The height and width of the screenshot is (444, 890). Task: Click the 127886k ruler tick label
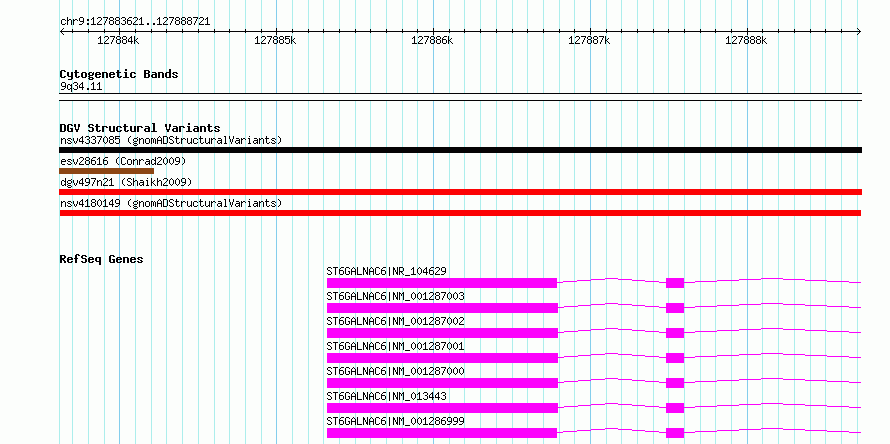pyautogui.click(x=433, y=40)
